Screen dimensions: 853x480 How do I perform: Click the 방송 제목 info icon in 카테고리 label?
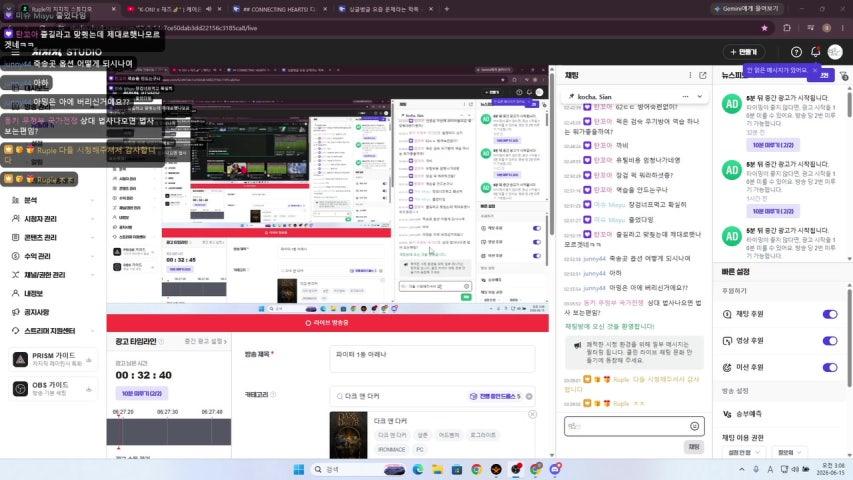point(273,395)
